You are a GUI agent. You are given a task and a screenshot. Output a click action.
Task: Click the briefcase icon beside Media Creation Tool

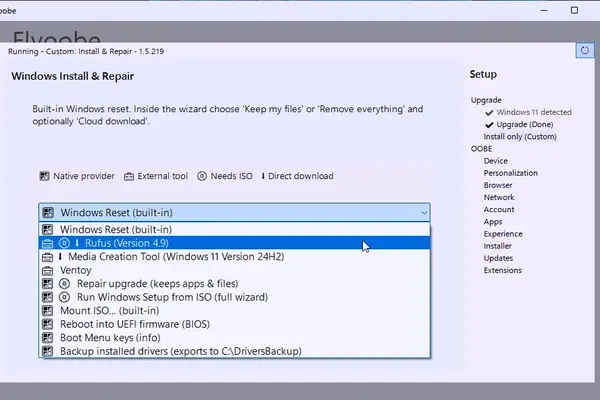(47, 256)
